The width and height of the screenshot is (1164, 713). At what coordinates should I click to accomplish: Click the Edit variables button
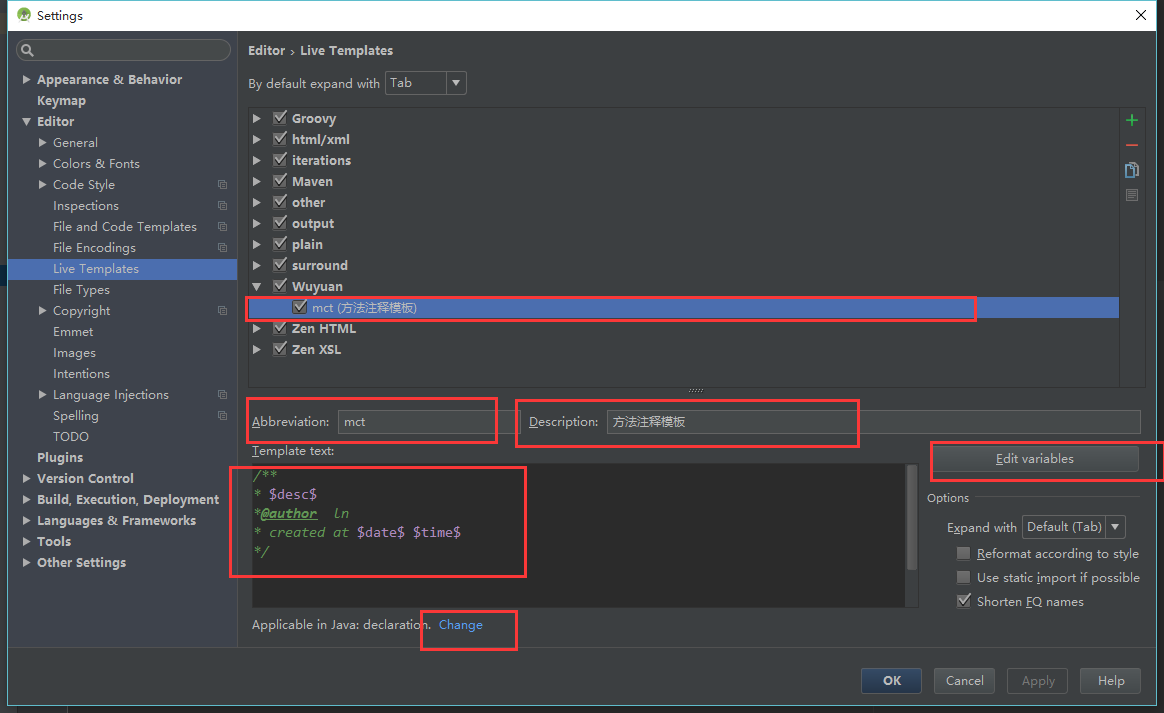tap(1035, 459)
